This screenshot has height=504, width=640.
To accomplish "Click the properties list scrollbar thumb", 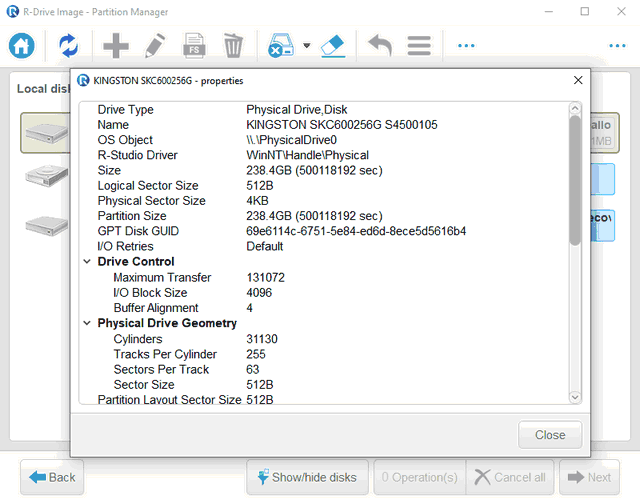I will click(x=575, y=180).
